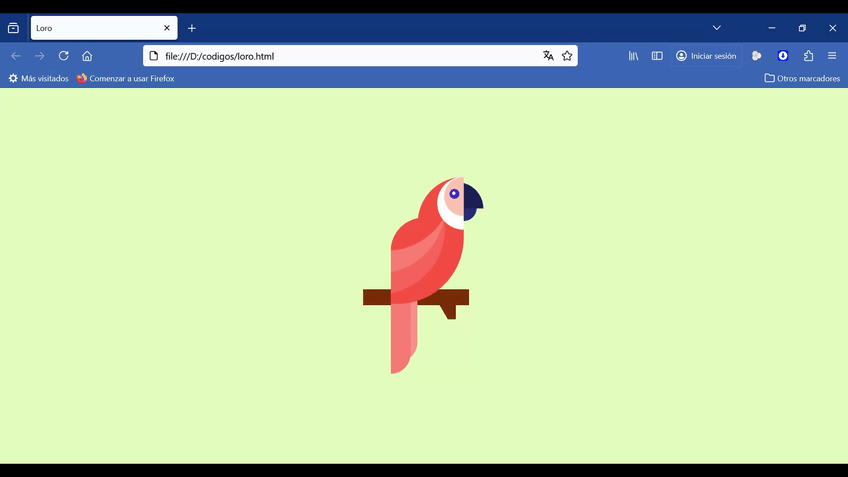This screenshot has height=477, width=848.
Task: Expand the list all tabs chevron
Action: [717, 28]
